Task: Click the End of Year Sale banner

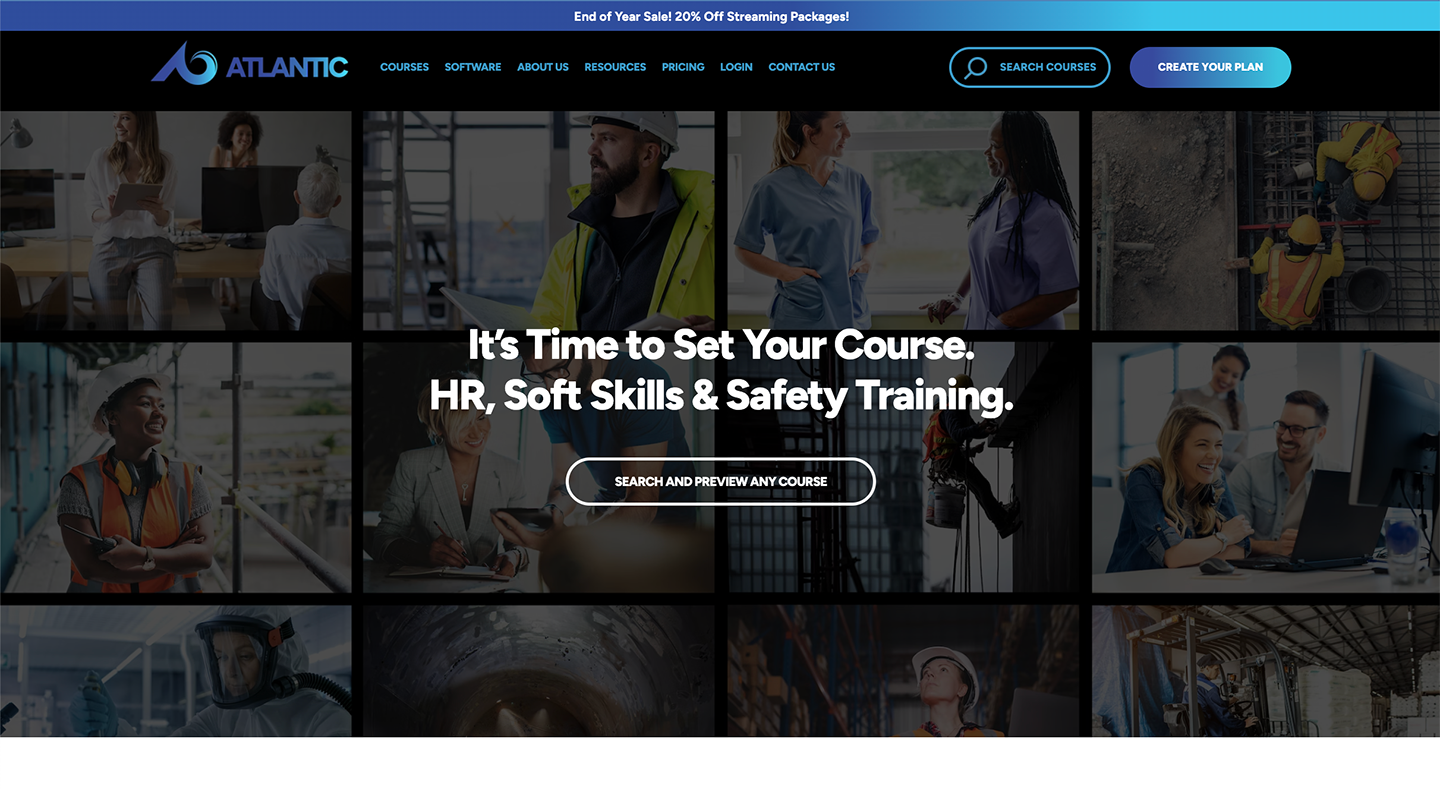Action: pyautogui.click(x=711, y=16)
